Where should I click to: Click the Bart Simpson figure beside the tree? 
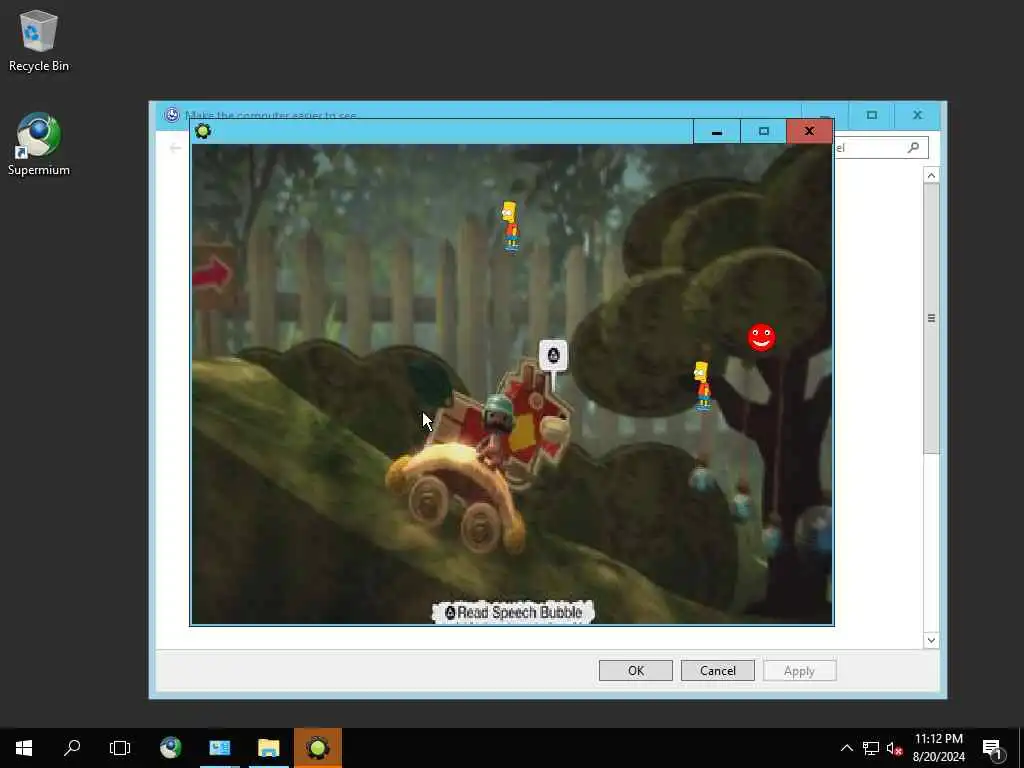pos(702,385)
